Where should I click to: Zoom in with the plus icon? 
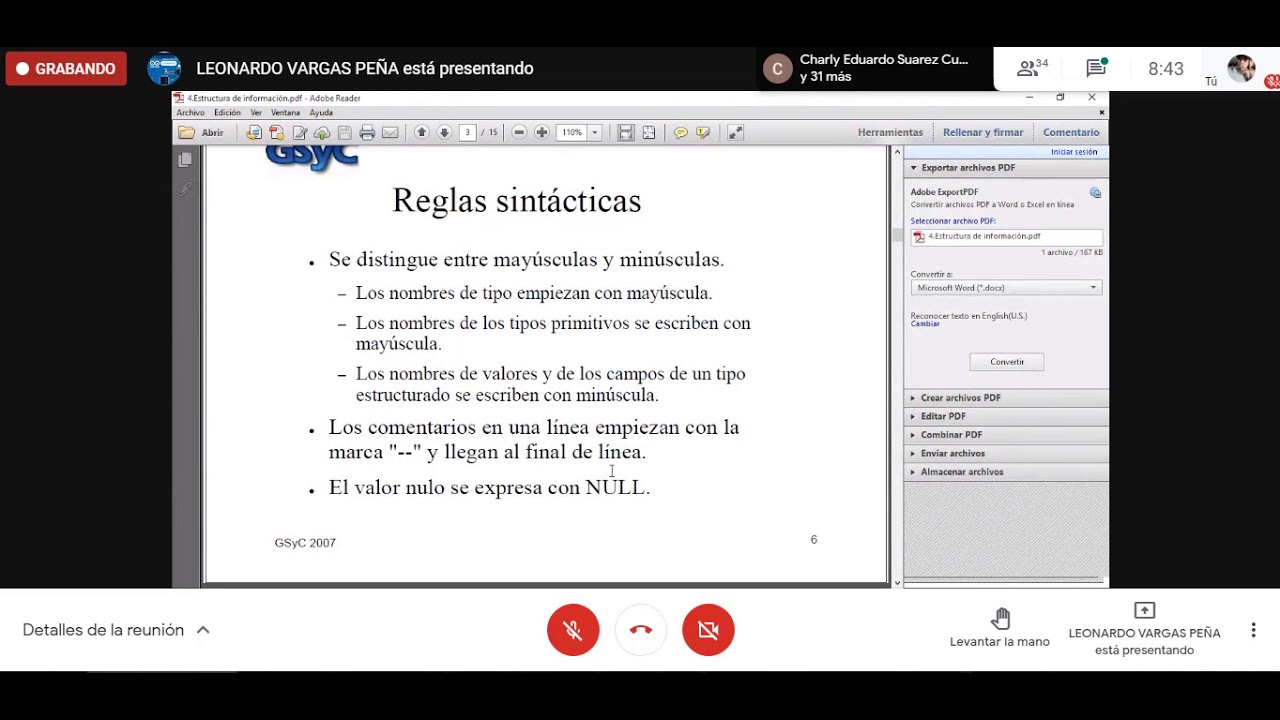tap(541, 132)
